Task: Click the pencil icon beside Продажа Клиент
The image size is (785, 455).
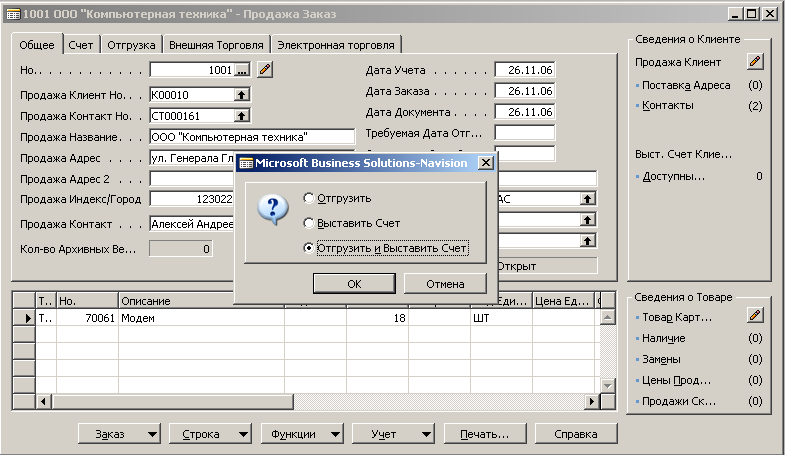Action: pos(755,62)
